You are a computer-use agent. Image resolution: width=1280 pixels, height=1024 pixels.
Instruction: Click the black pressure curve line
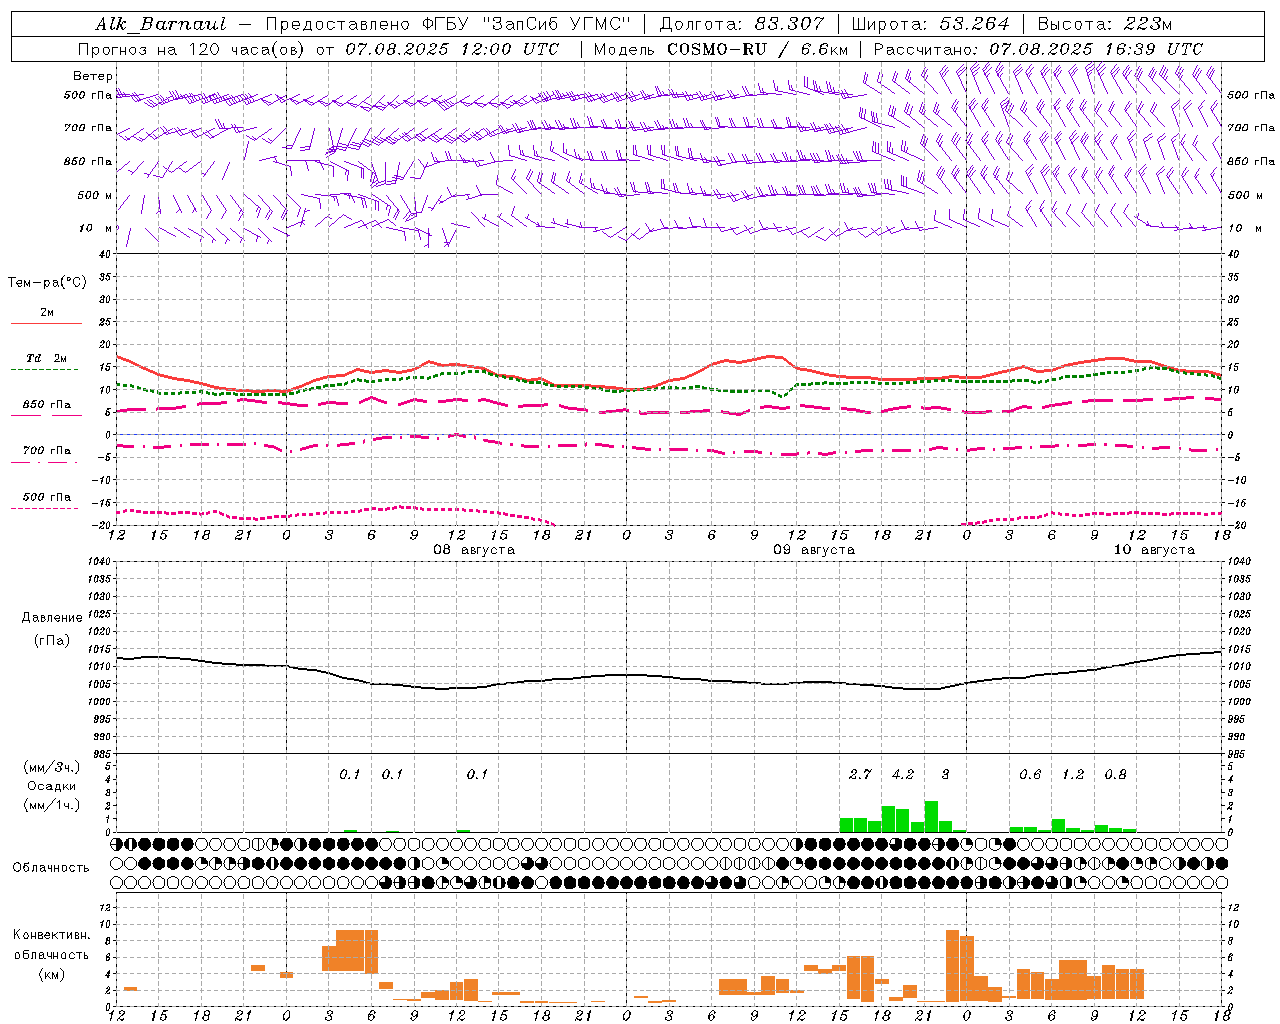point(668,676)
